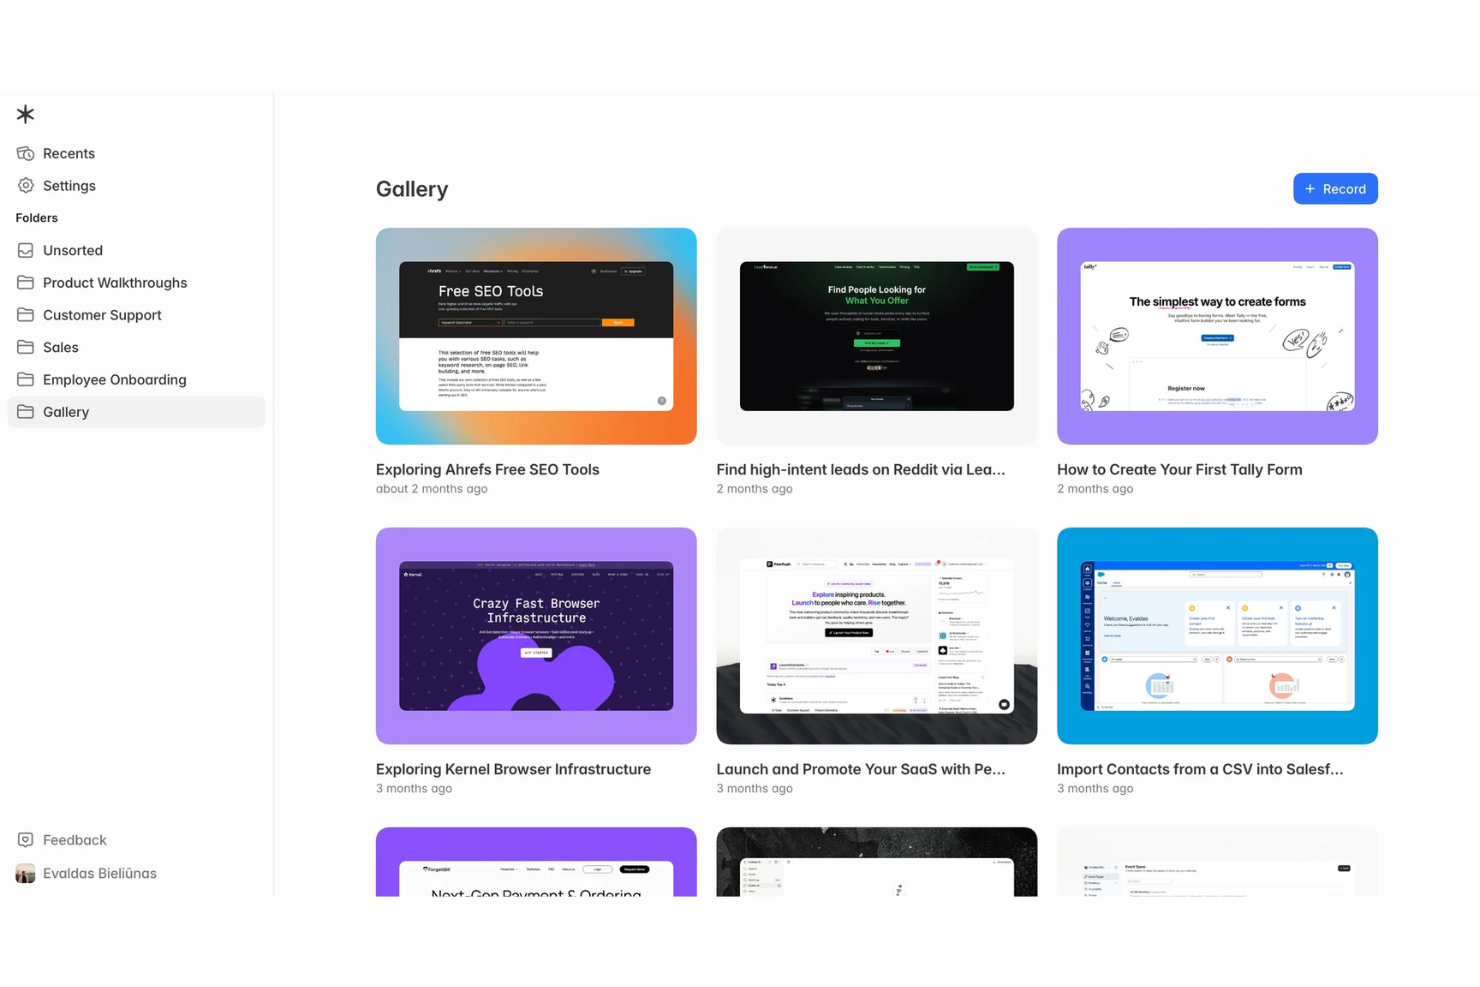Image resolution: width=1480 pixels, height=987 pixels.
Task: Click "3 months ago" under Kernel card
Action: click(414, 789)
